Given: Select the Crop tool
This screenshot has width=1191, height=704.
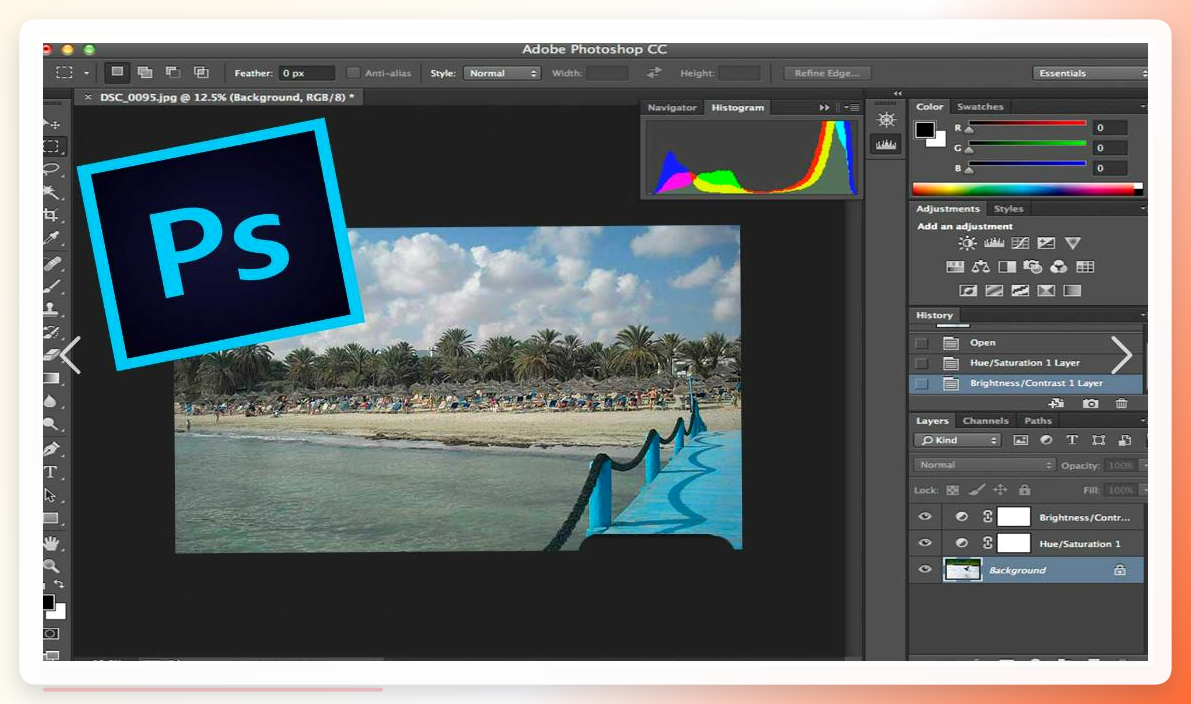Looking at the screenshot, I should (51, 215).
